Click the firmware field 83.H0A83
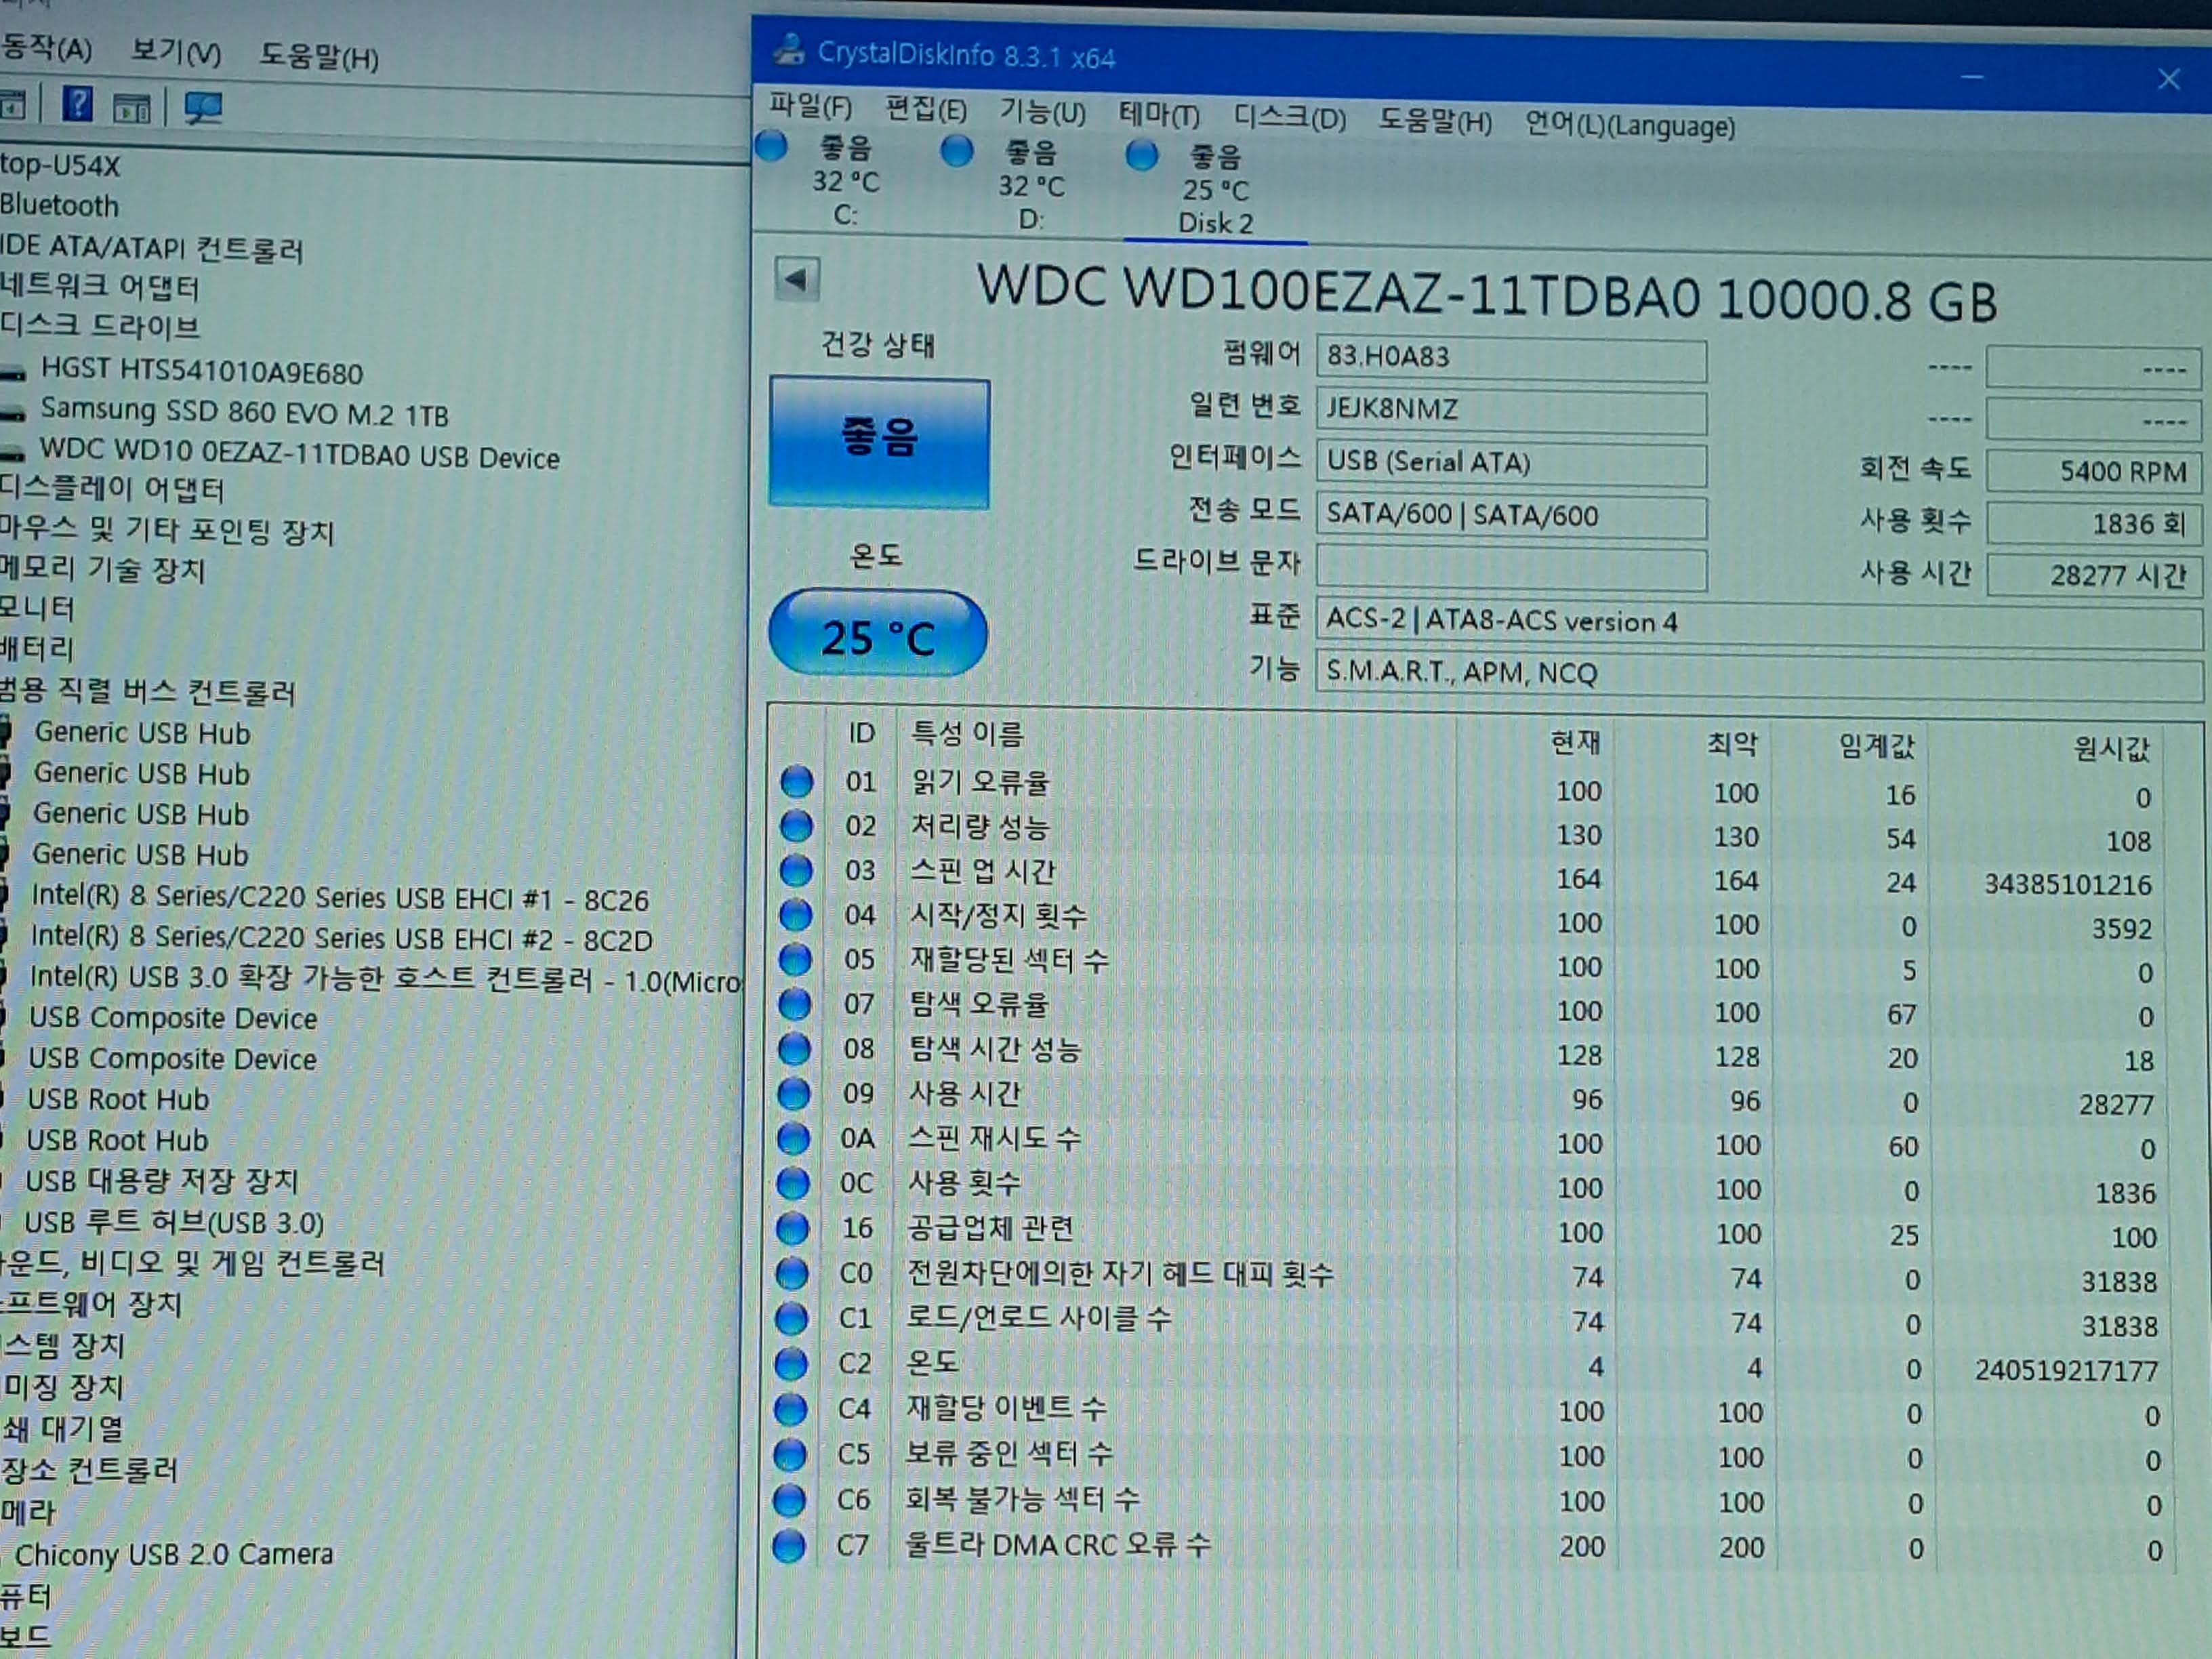The image size is (2212, 1659). pos(1511,358)
